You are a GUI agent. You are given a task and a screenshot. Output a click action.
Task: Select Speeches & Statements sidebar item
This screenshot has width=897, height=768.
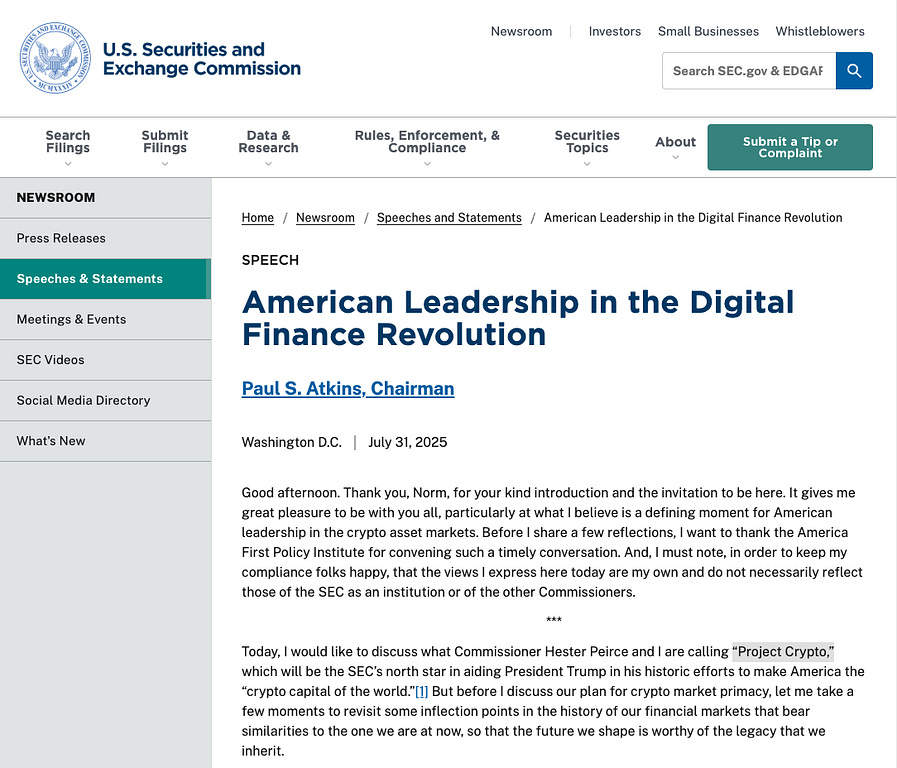click(90, 279)
